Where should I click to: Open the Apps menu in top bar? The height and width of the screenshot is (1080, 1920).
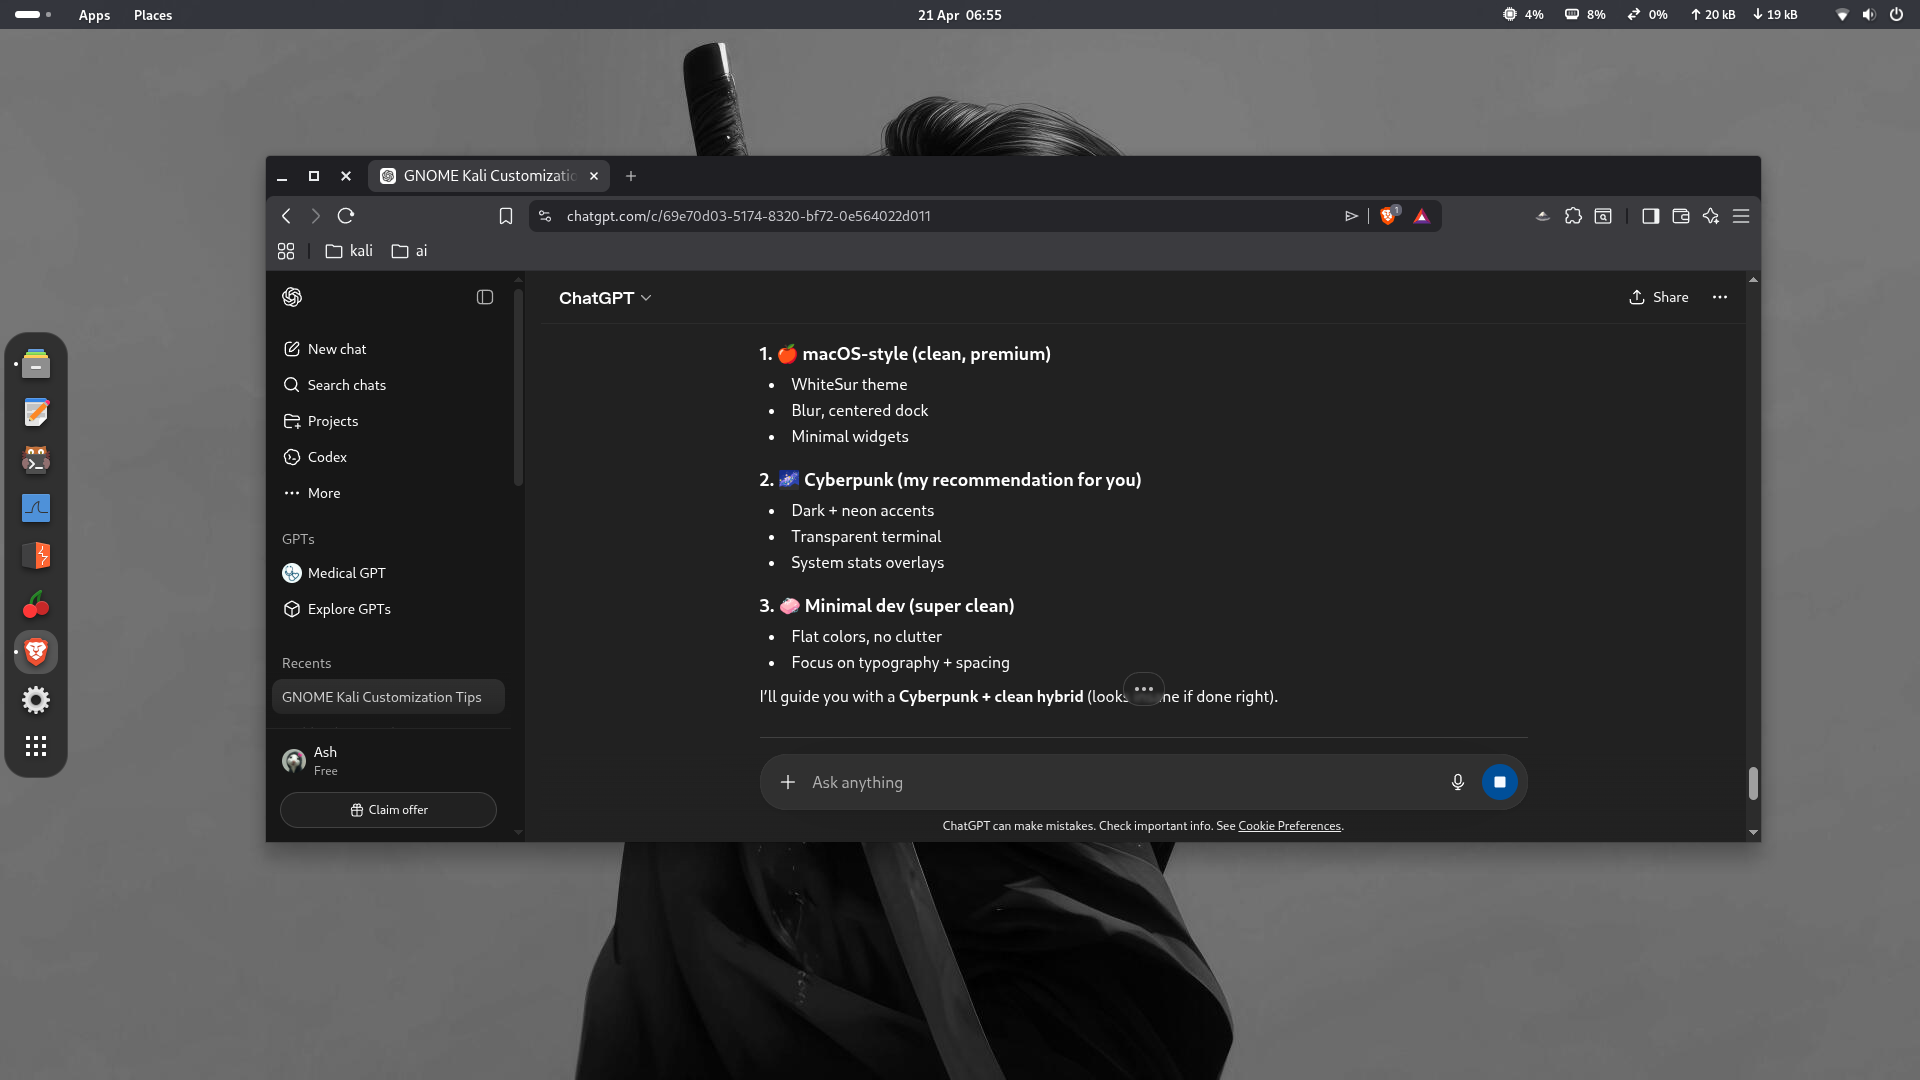click(x=94, y=15)
